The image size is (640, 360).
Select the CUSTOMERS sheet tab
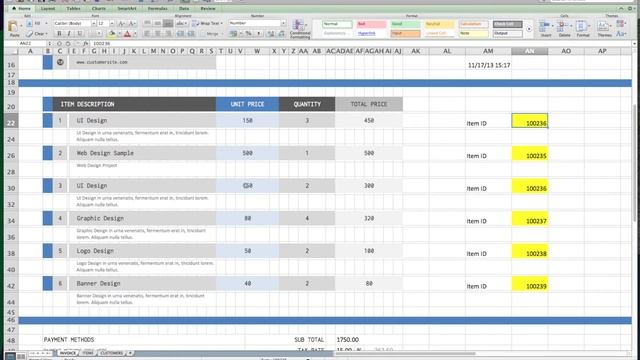[111, 353]
